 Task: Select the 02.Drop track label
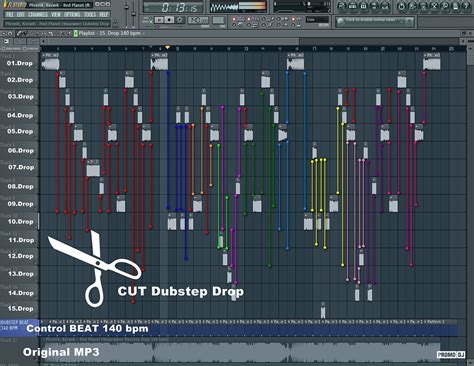[x=20, y=80]
